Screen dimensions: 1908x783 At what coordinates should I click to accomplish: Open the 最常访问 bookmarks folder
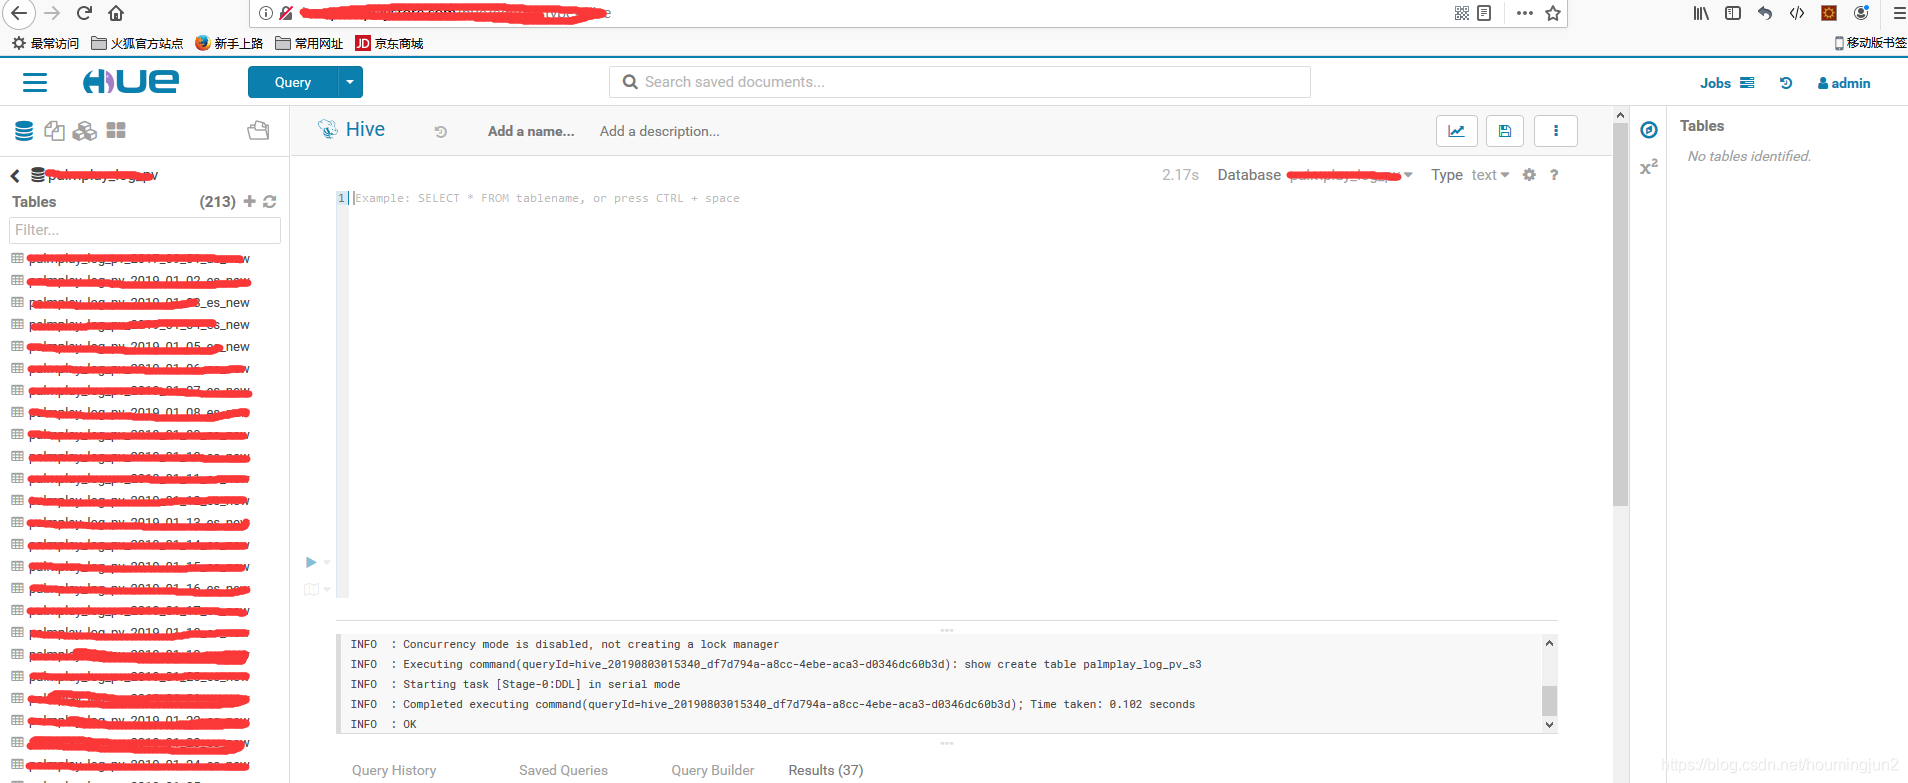pyautogui.click(x=45, y=43)
